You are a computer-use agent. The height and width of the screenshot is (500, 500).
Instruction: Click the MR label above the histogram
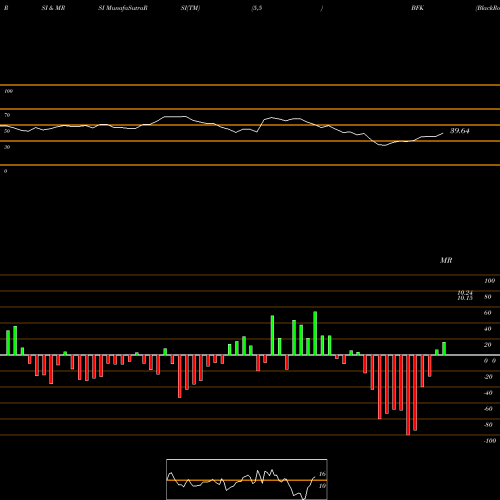[x=446, y=260]
